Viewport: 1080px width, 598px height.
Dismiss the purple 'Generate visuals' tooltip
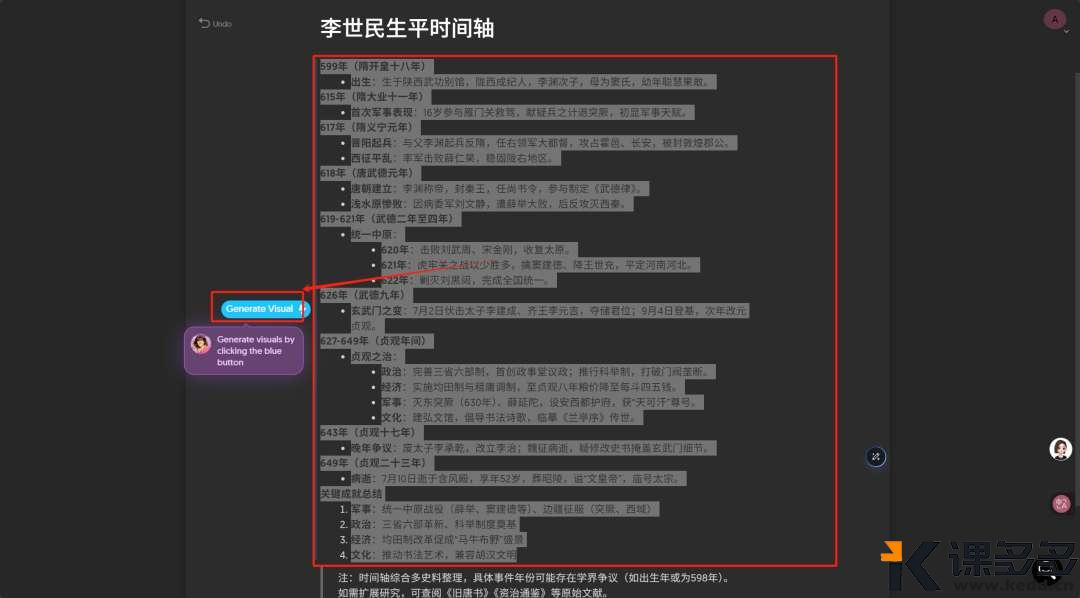244,351
